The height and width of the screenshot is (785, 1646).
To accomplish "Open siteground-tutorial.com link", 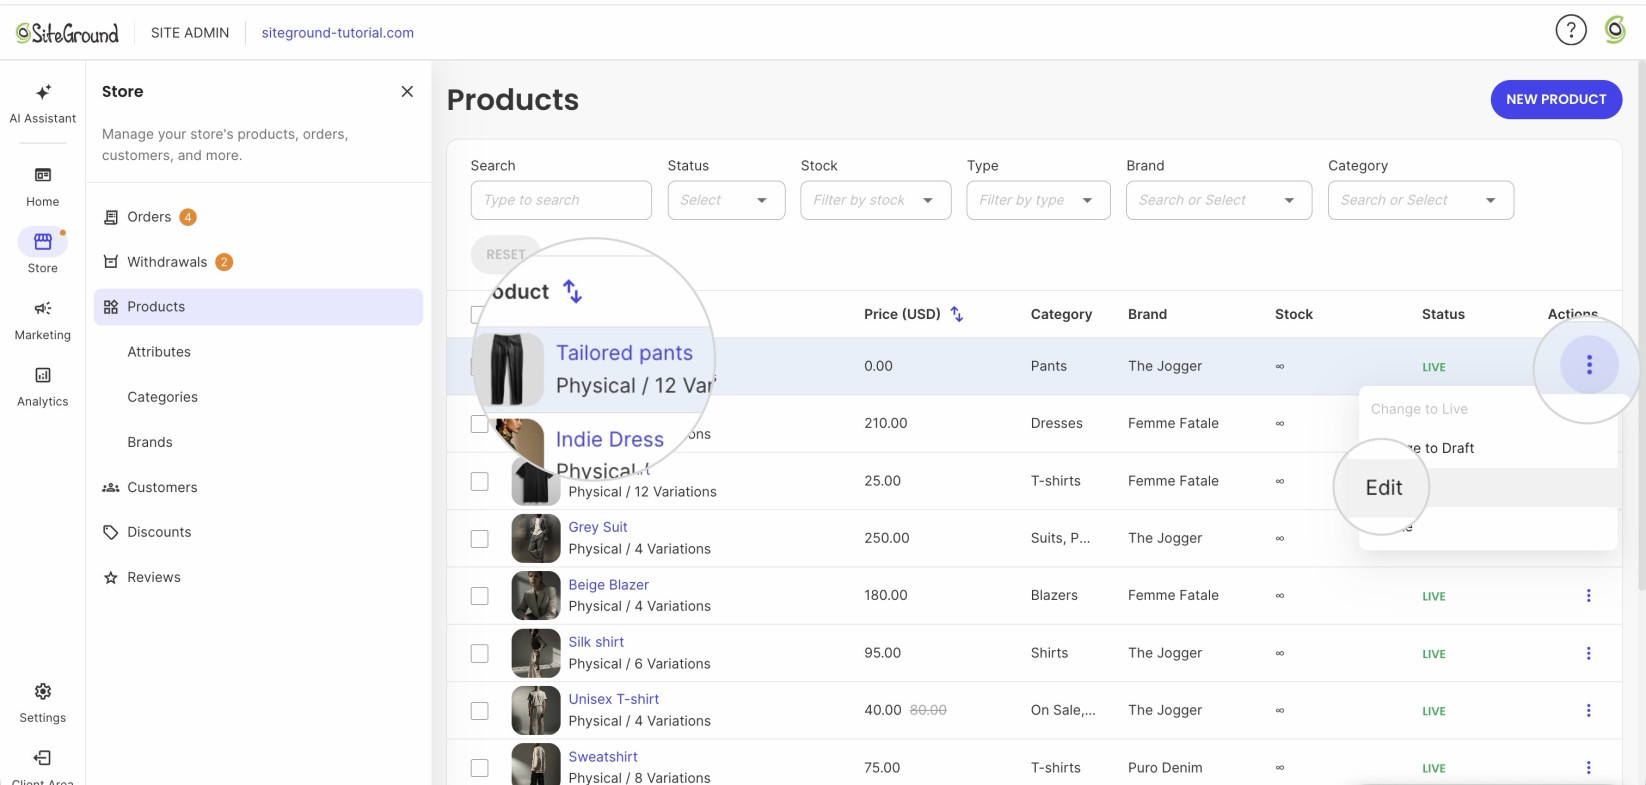I will (338, 33).
